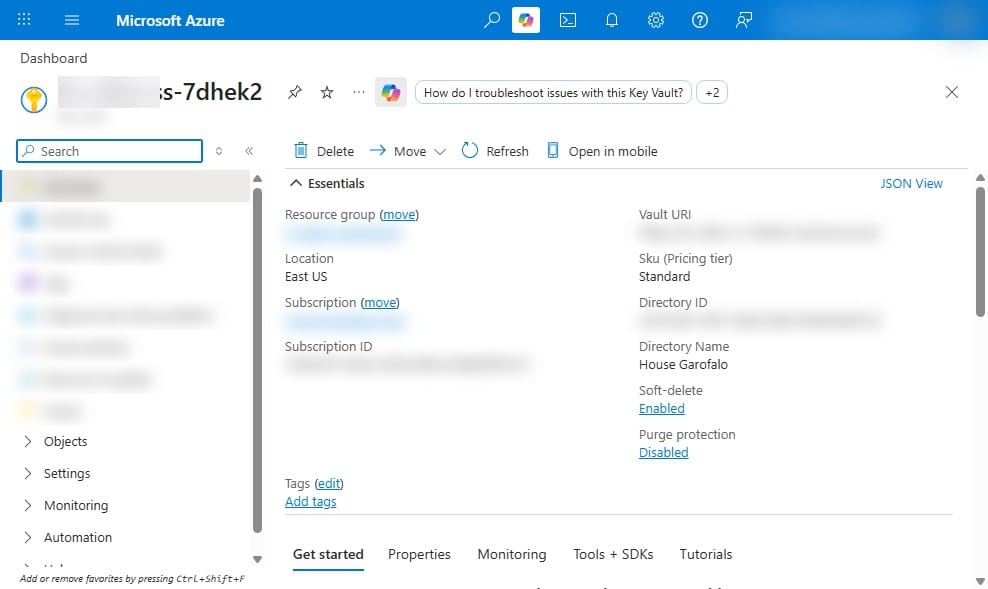Click Add tags link
Viewport: 988px width, 589px height.
pyautogui.click(x=311, y=502)
